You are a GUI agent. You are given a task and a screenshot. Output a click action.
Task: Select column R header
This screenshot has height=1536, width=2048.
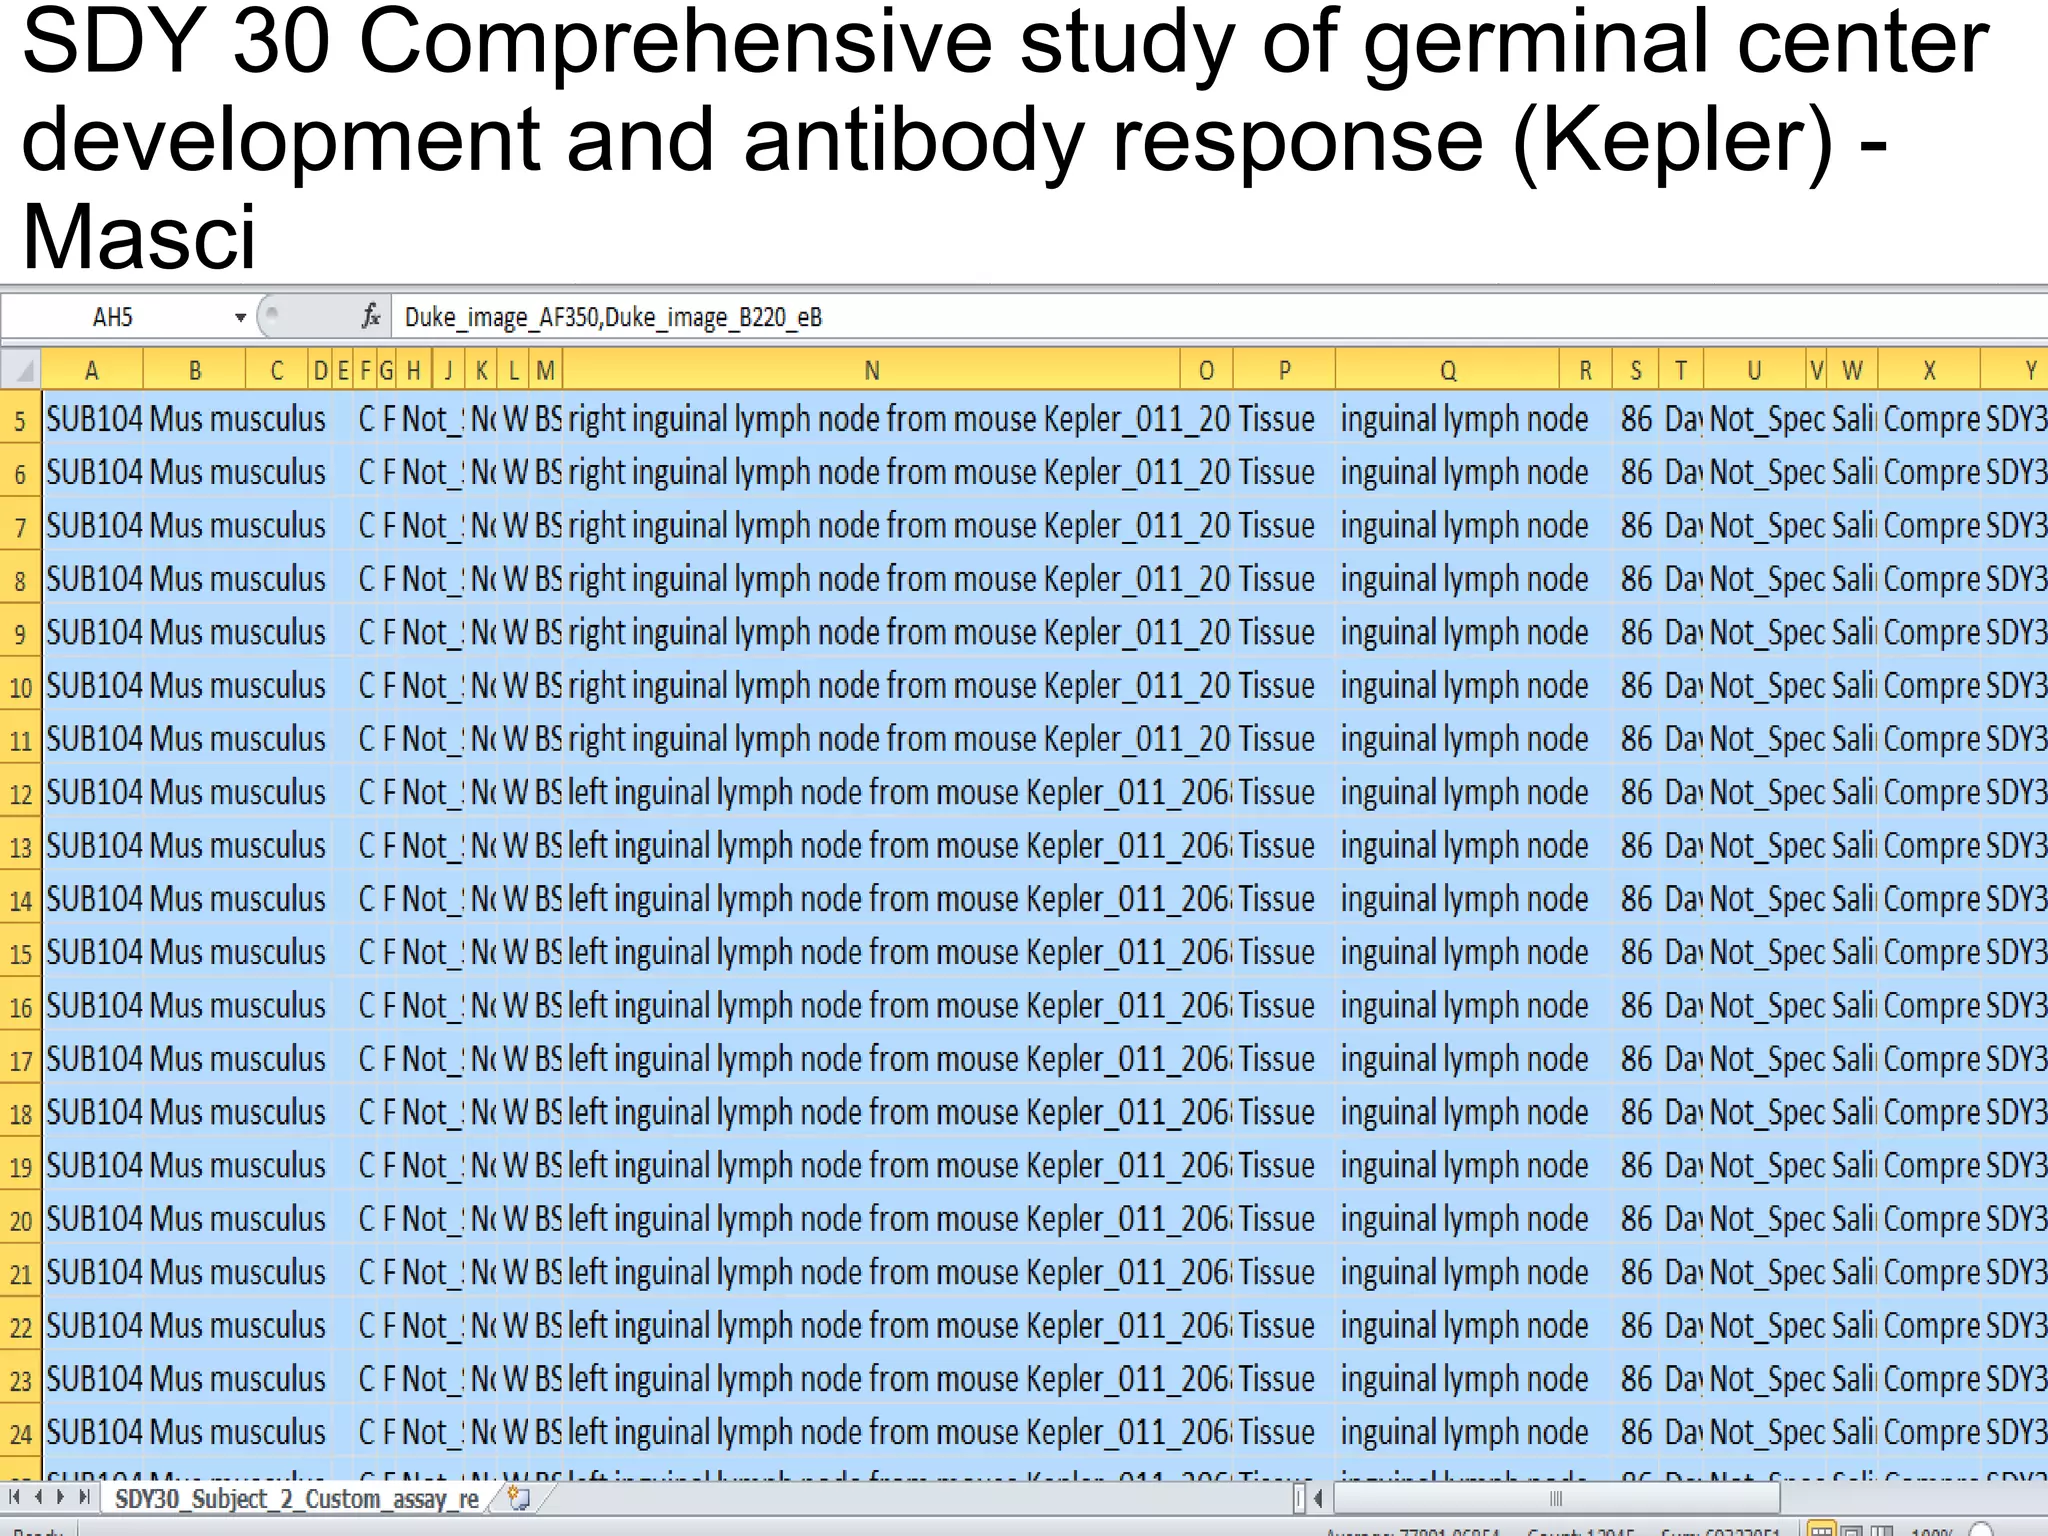point(1585,371)
